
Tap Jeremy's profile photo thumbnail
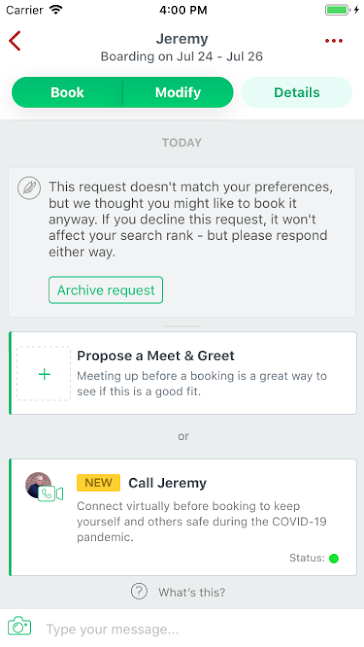point(38,484)
